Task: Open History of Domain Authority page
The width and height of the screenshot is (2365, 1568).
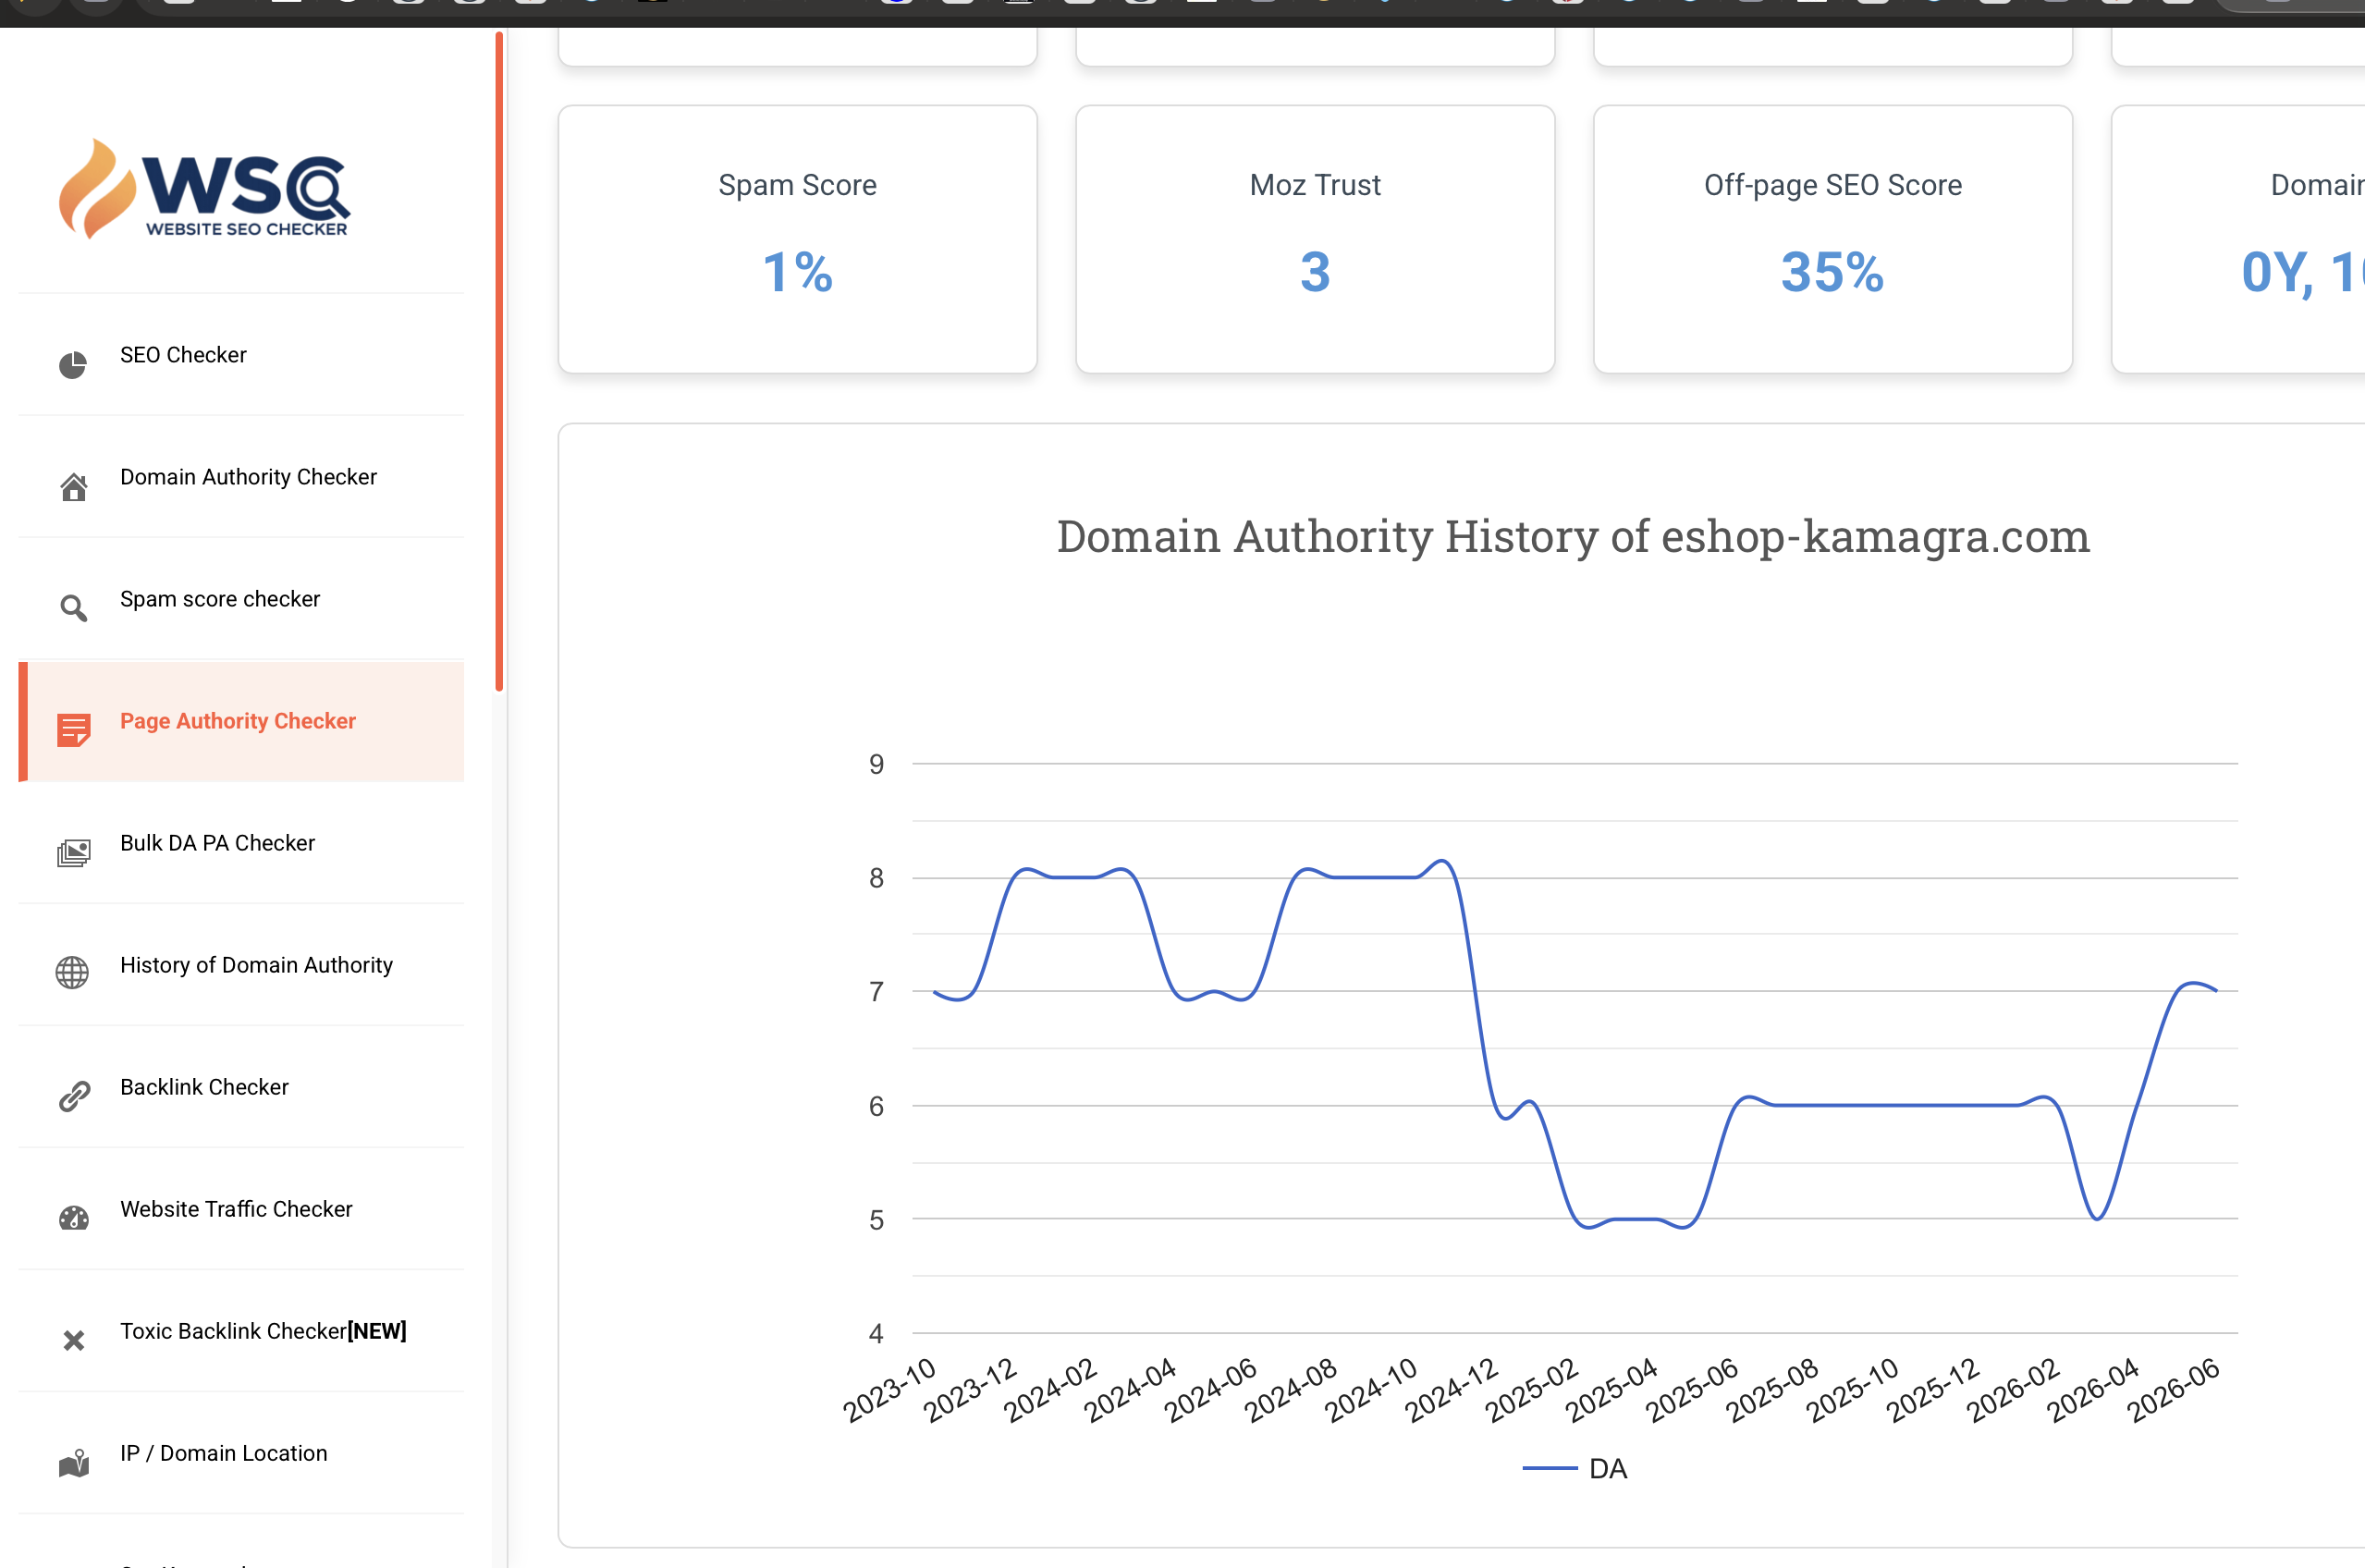Action: click(241, 965)
